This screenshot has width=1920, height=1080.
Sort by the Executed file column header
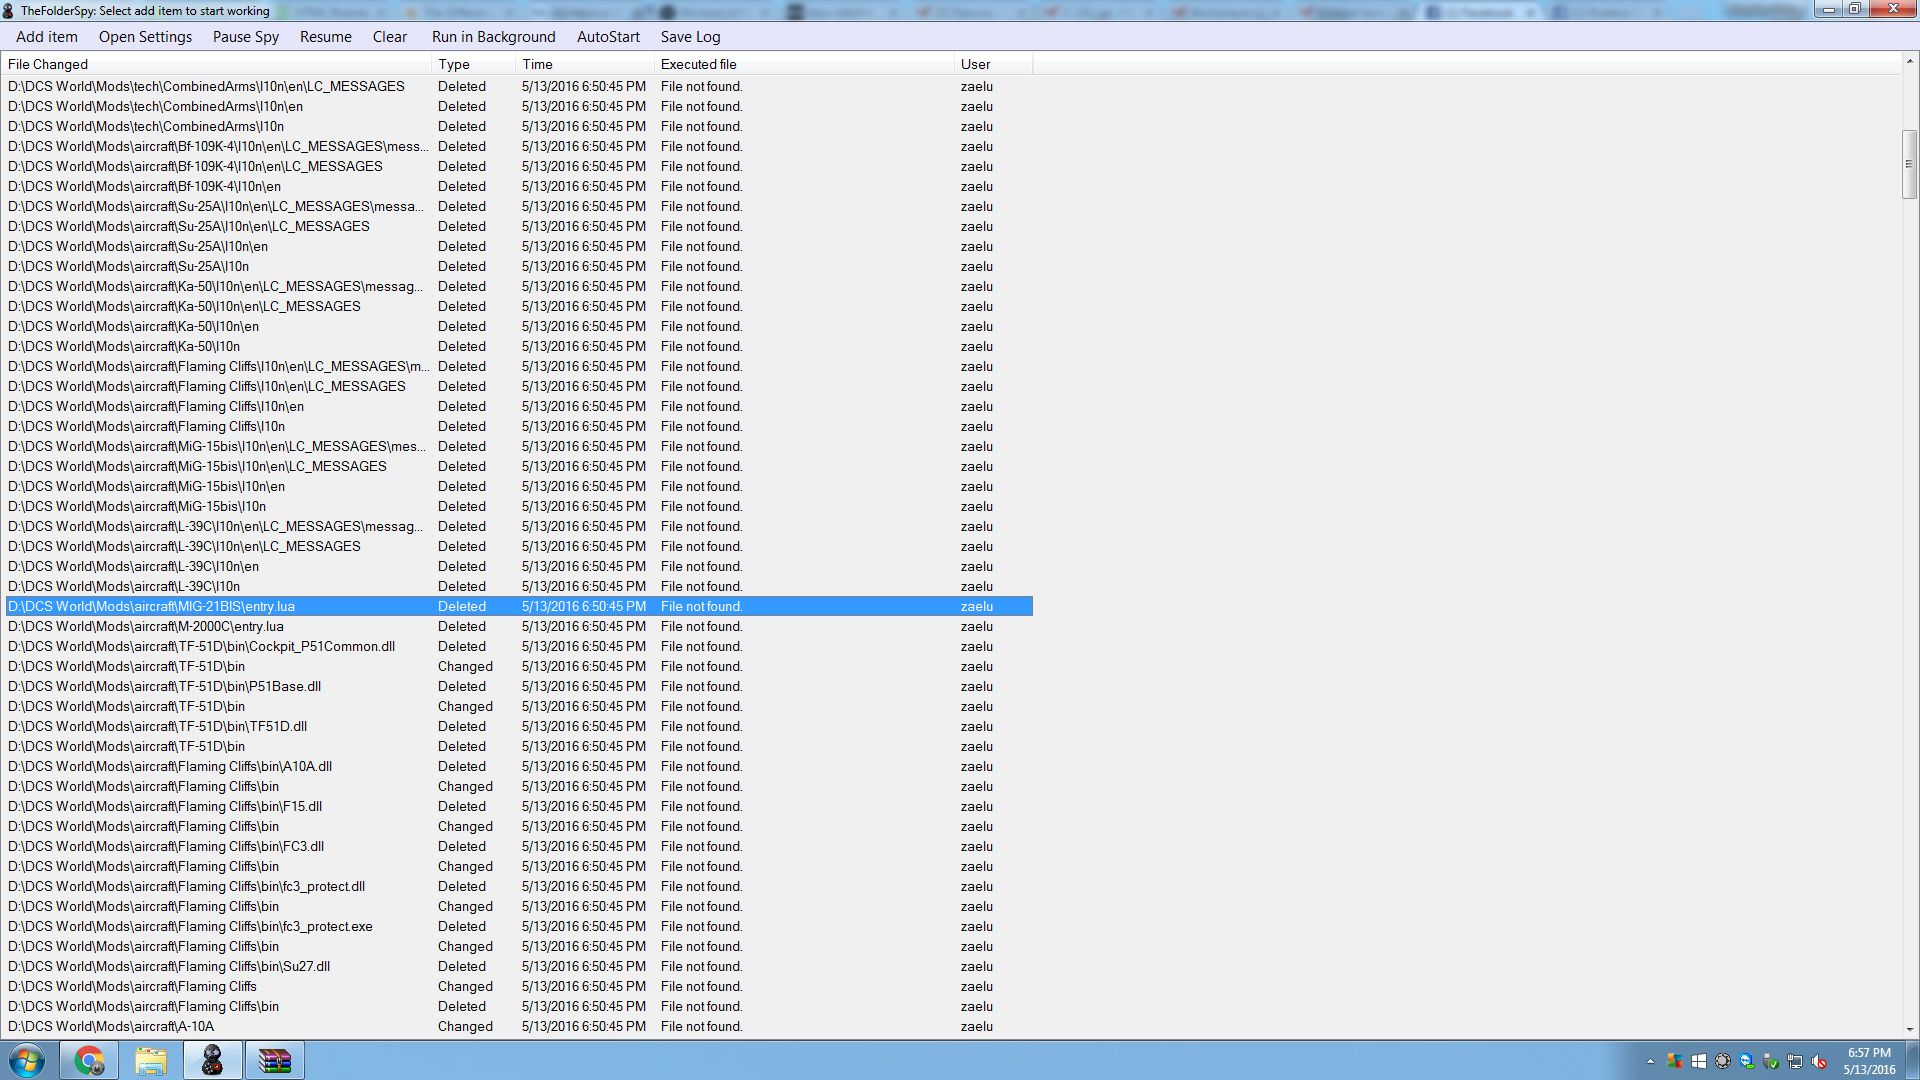click(x=805, y=64)
